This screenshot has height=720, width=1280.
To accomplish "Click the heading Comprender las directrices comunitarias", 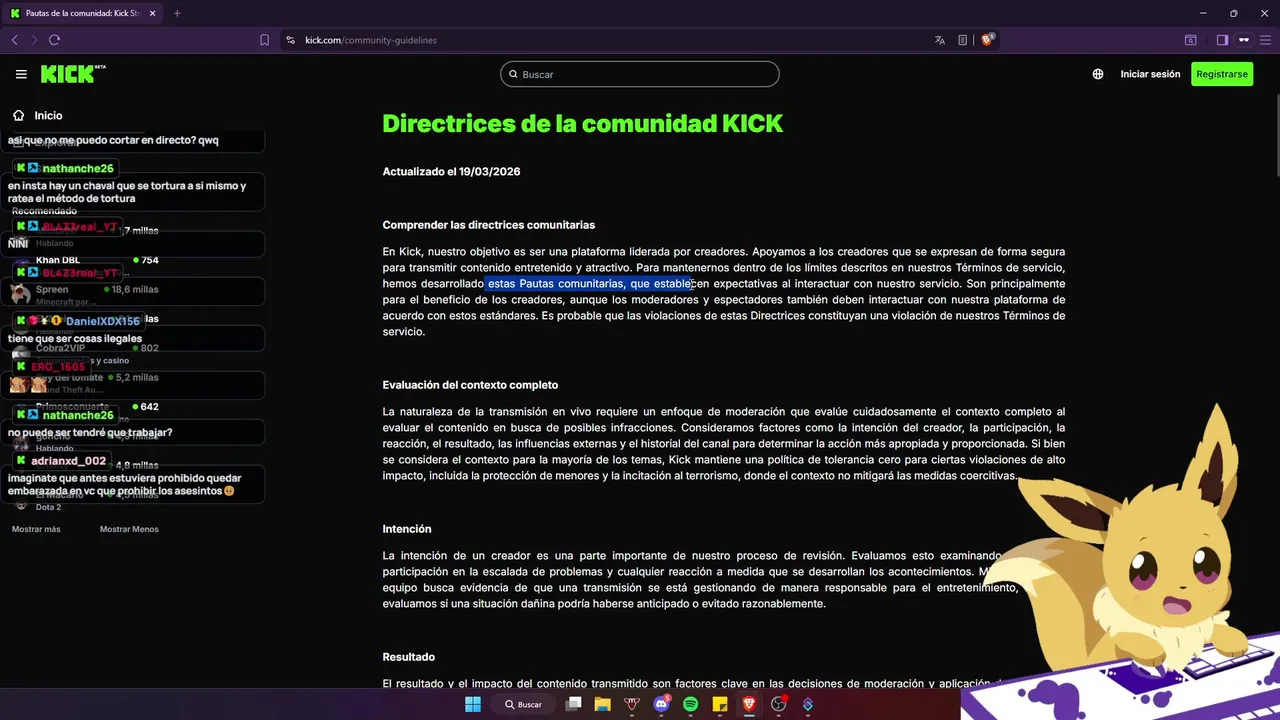I will pyautogui.click(x=488, y=225).
